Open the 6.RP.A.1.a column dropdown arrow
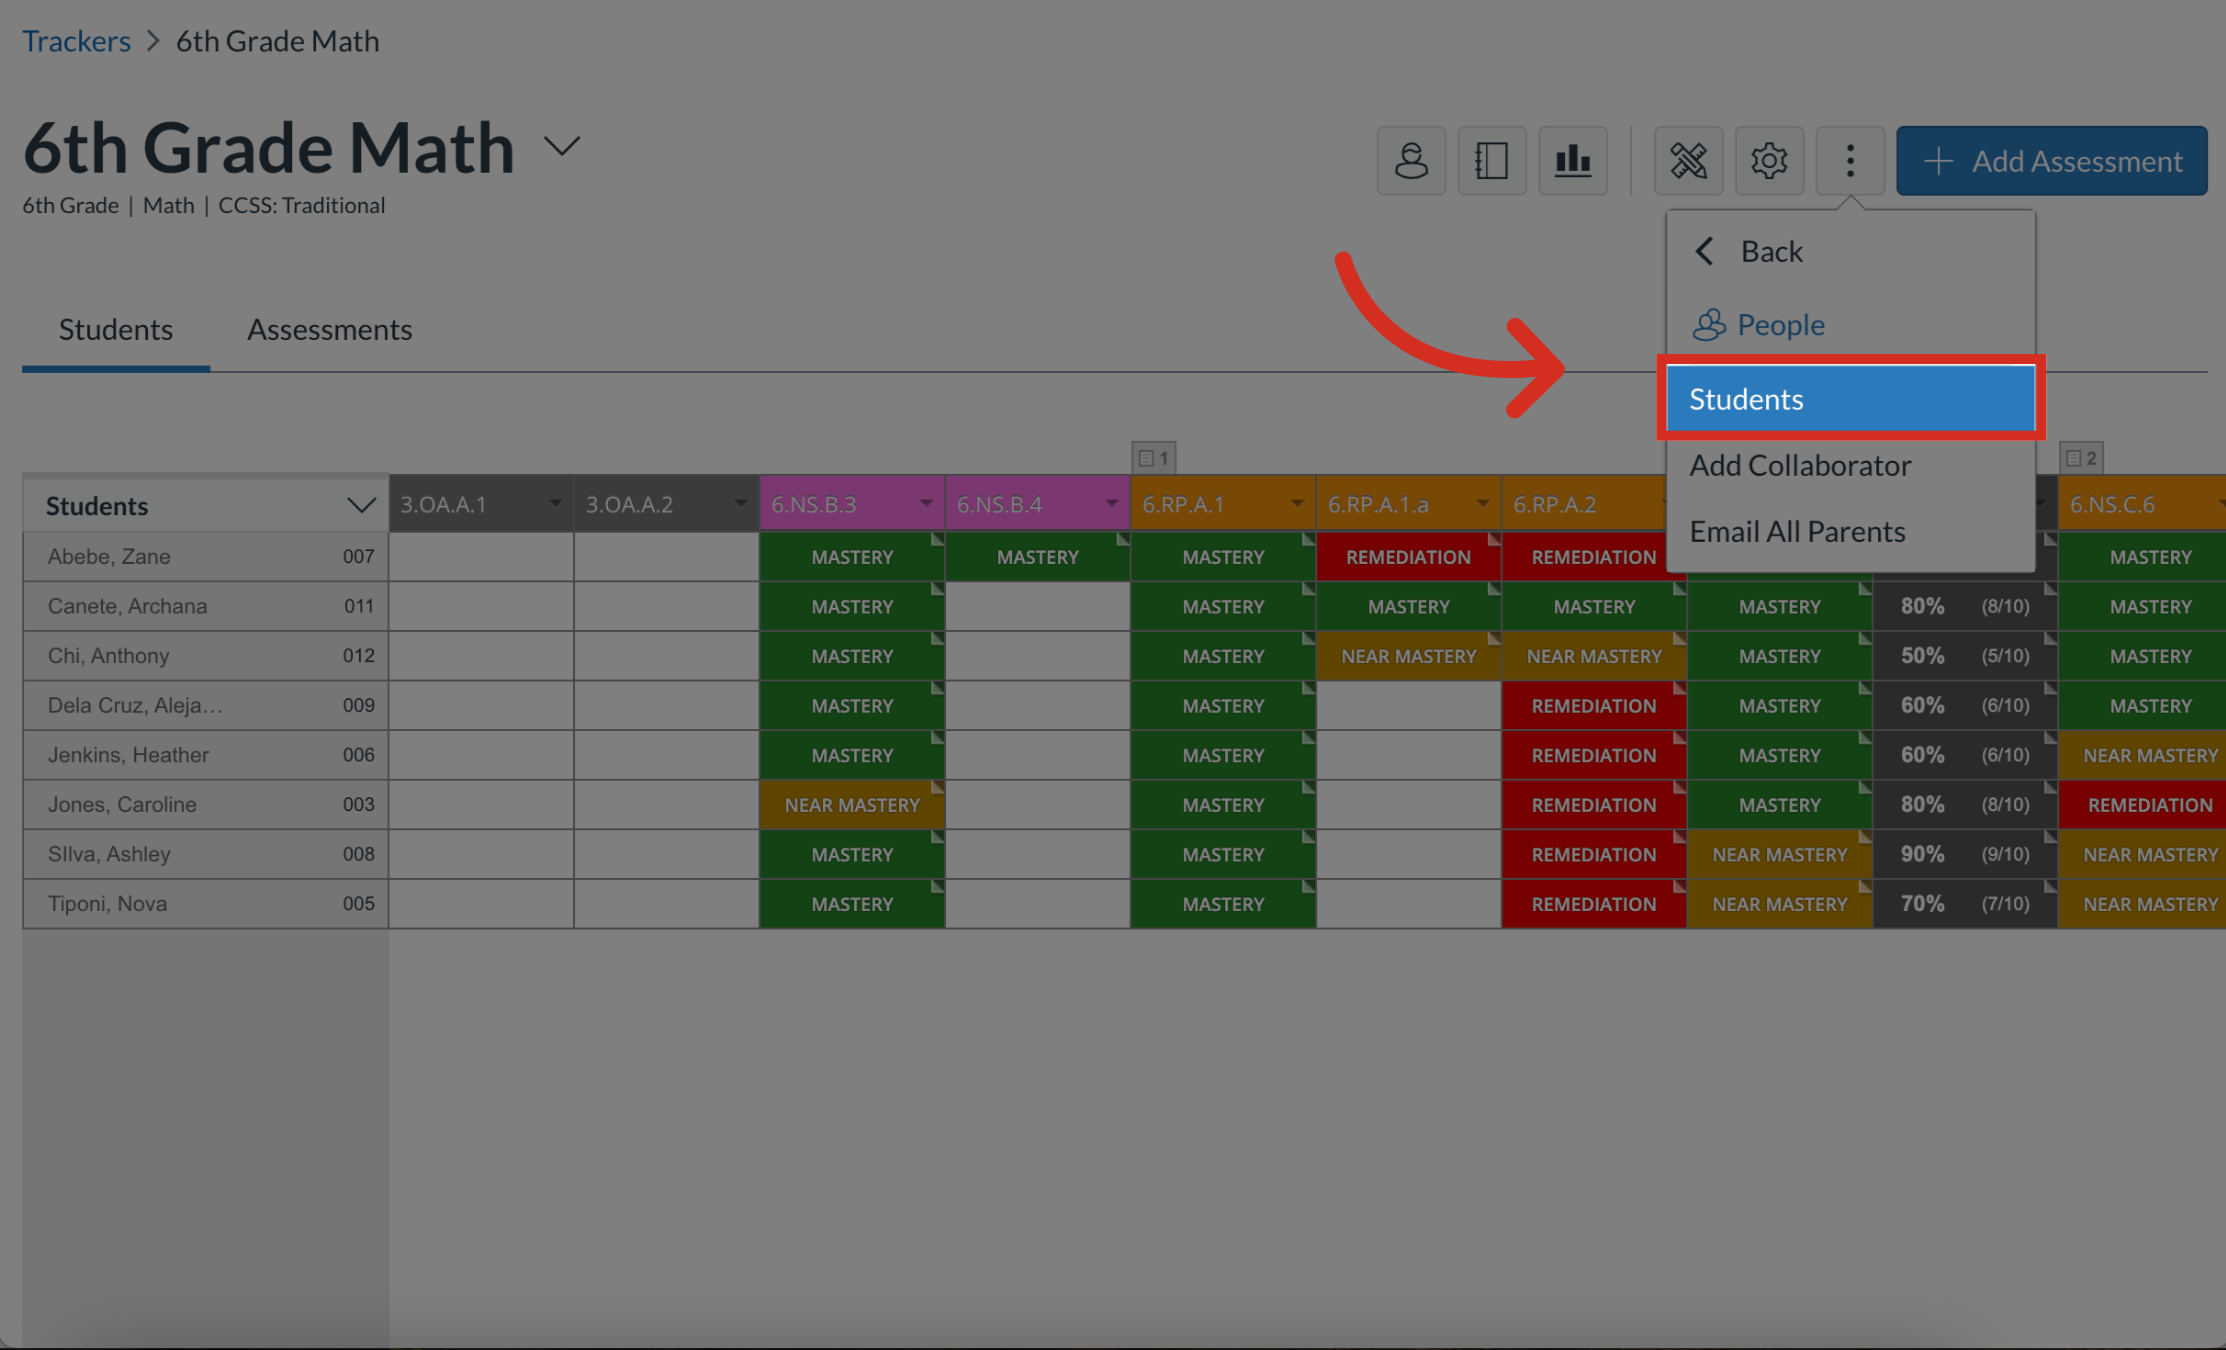This screenshot has width=2226, height=1350. (x=1482, y=503)
